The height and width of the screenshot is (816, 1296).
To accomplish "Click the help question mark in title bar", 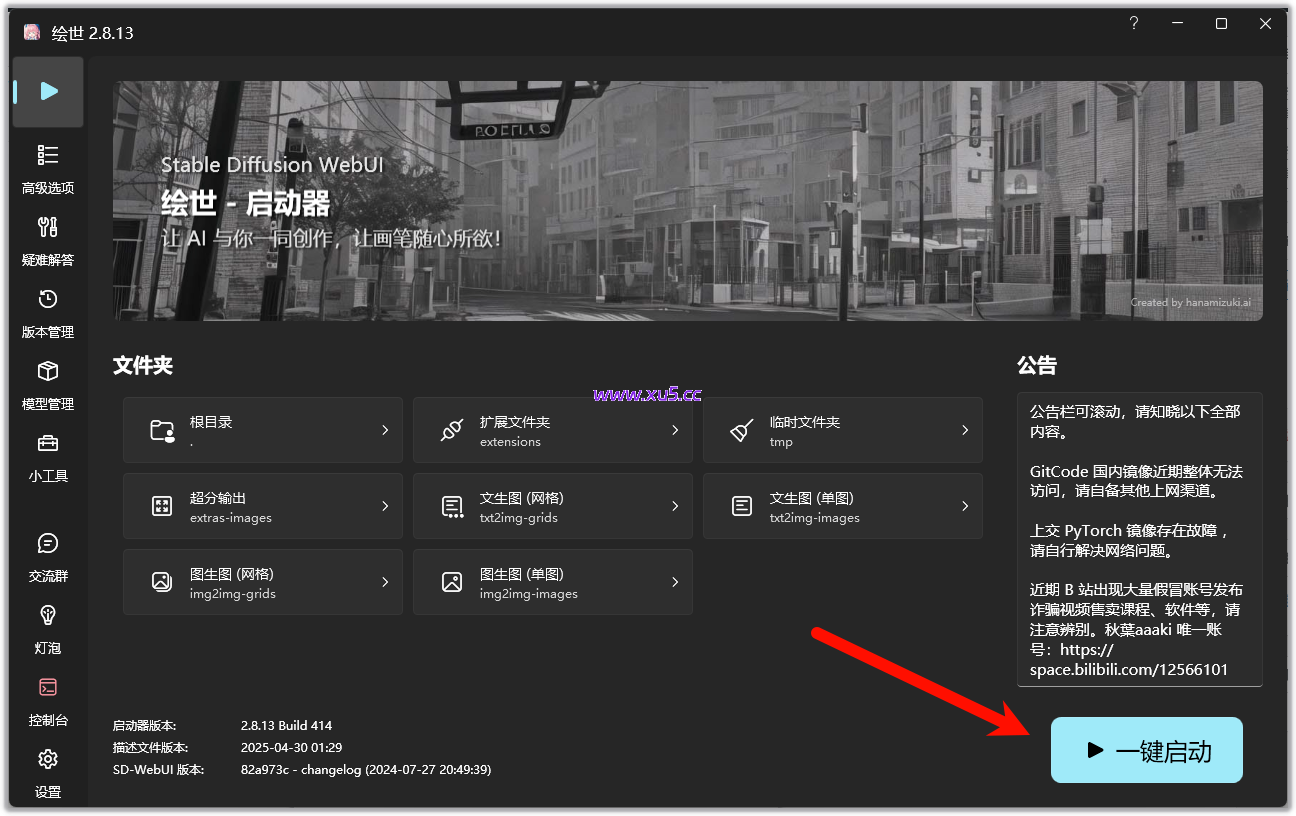I will tap(1133, 23).
